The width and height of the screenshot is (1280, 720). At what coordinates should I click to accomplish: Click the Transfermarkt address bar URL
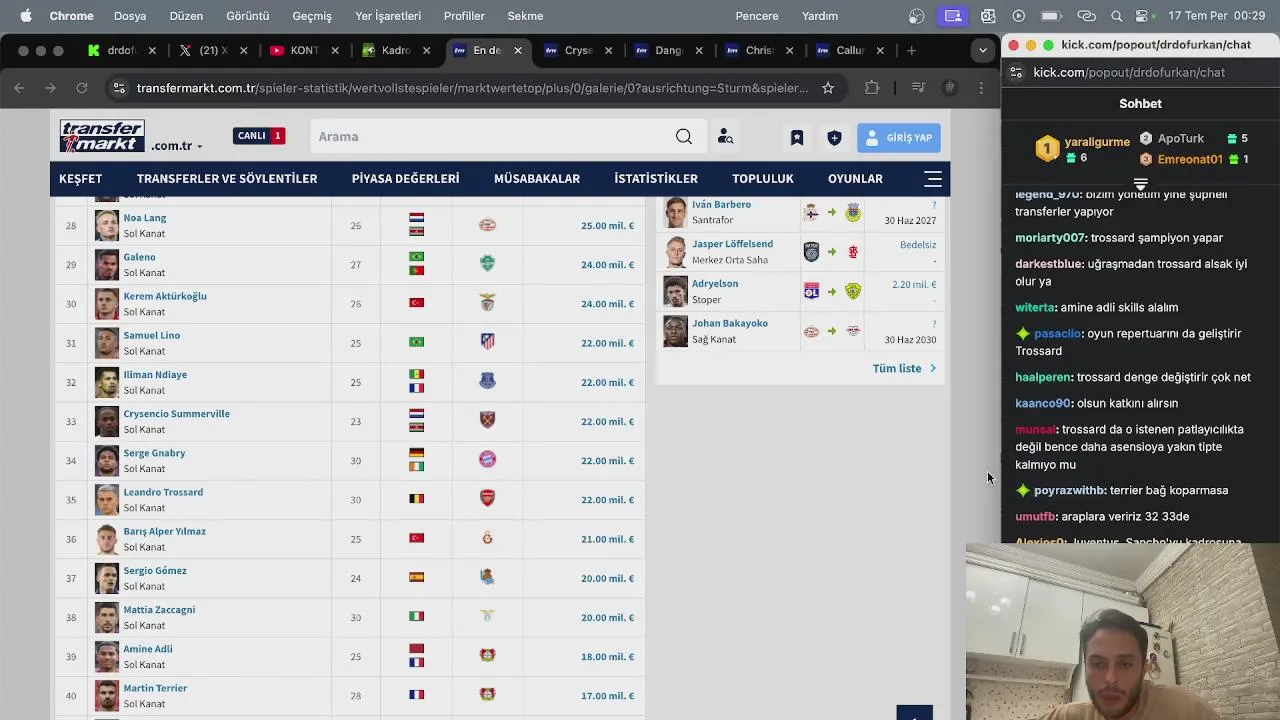coord(472,88)
